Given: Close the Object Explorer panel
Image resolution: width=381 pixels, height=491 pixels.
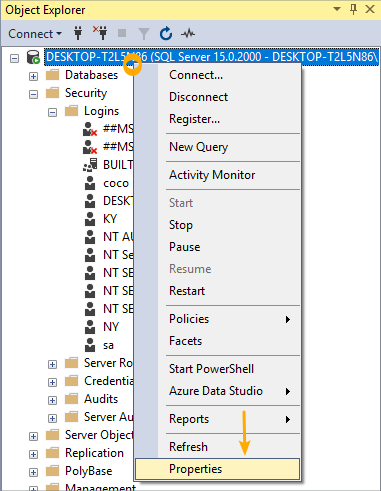Looking at the screenshot, I should 370,9.
